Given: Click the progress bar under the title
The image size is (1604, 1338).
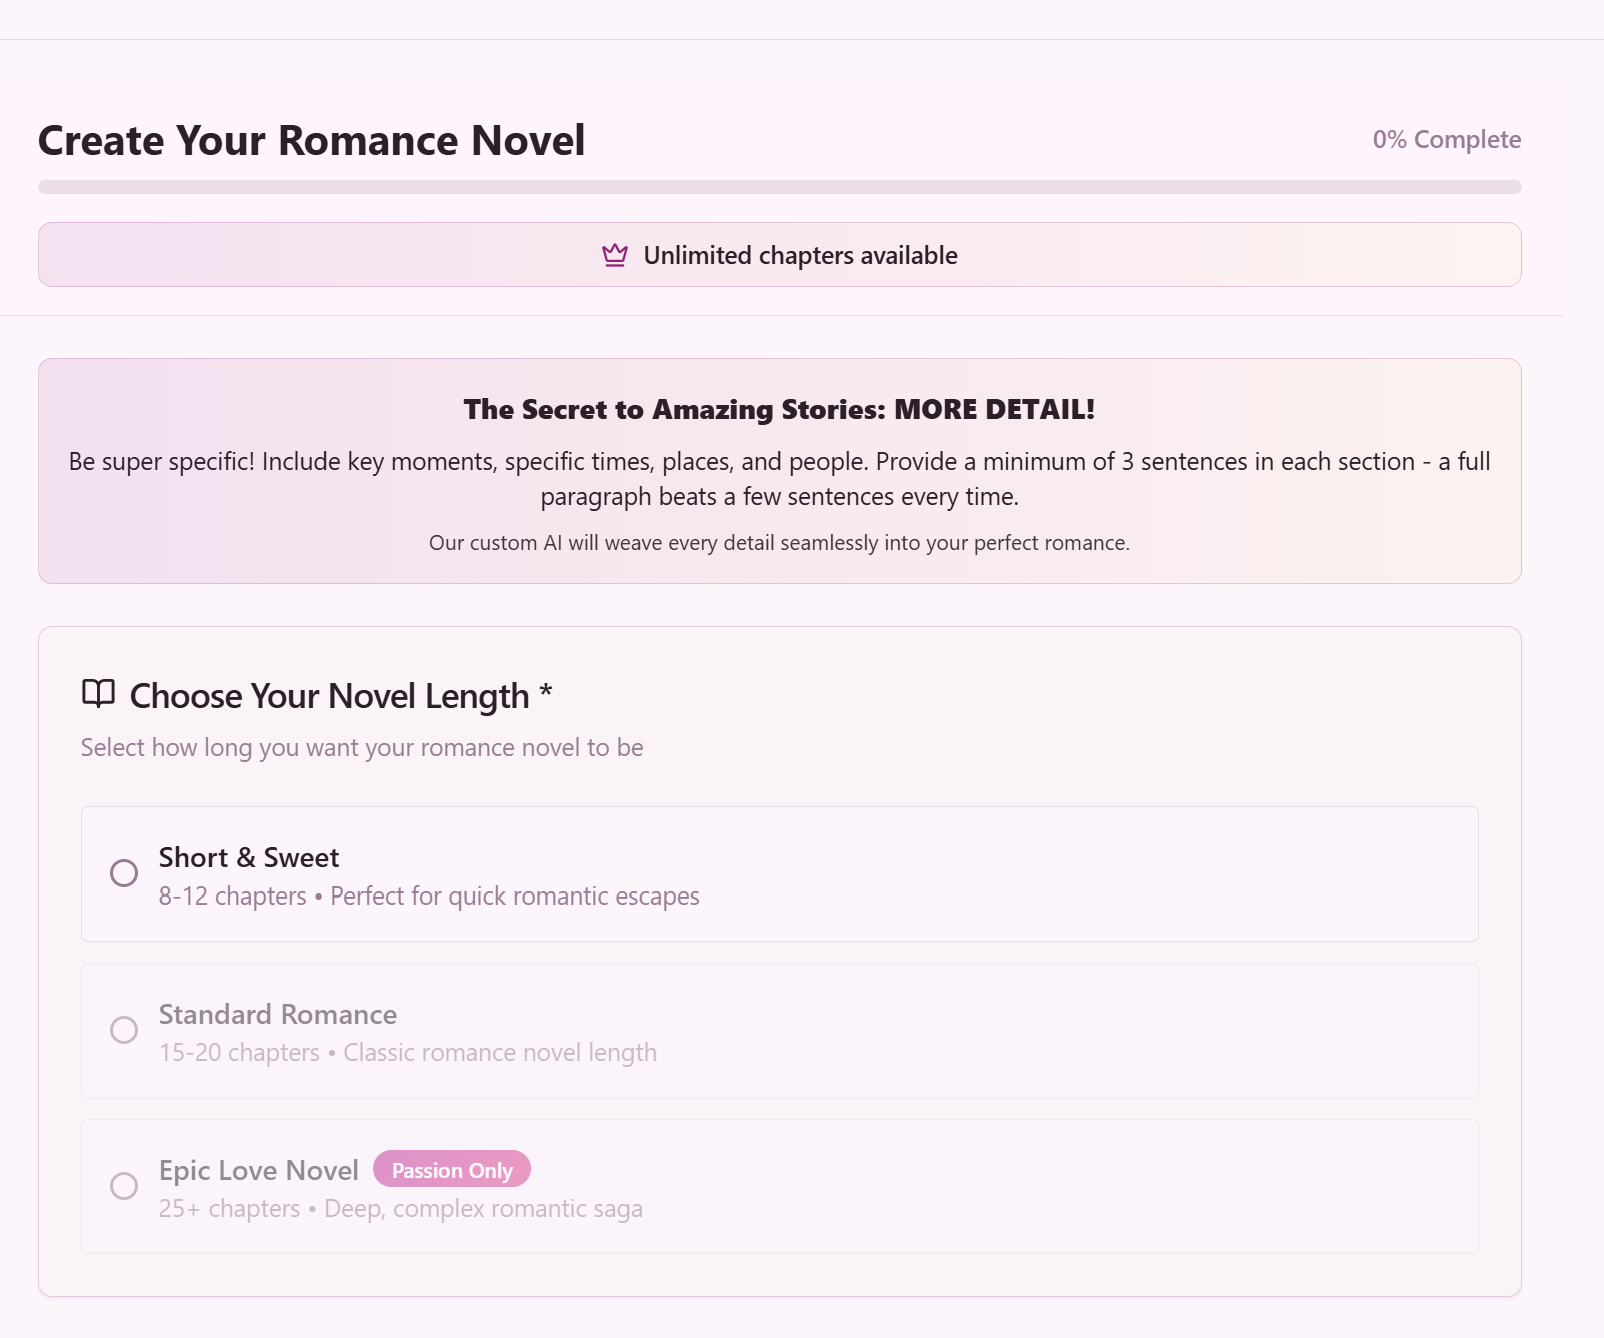Looking at the screenshot, I should pos(779,185).
